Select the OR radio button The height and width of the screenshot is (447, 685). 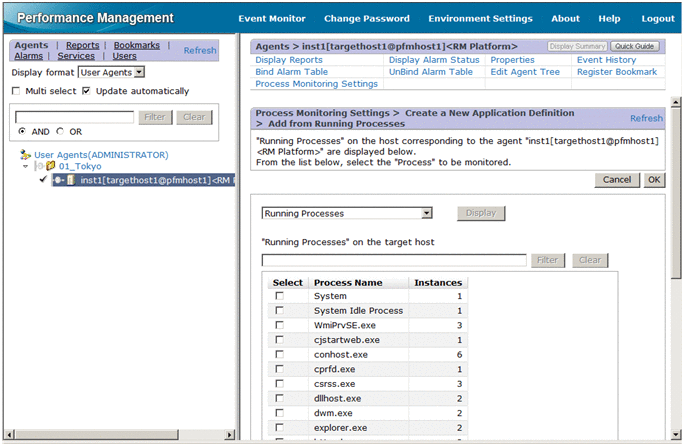pyautogui.click(x=60, y=132)
